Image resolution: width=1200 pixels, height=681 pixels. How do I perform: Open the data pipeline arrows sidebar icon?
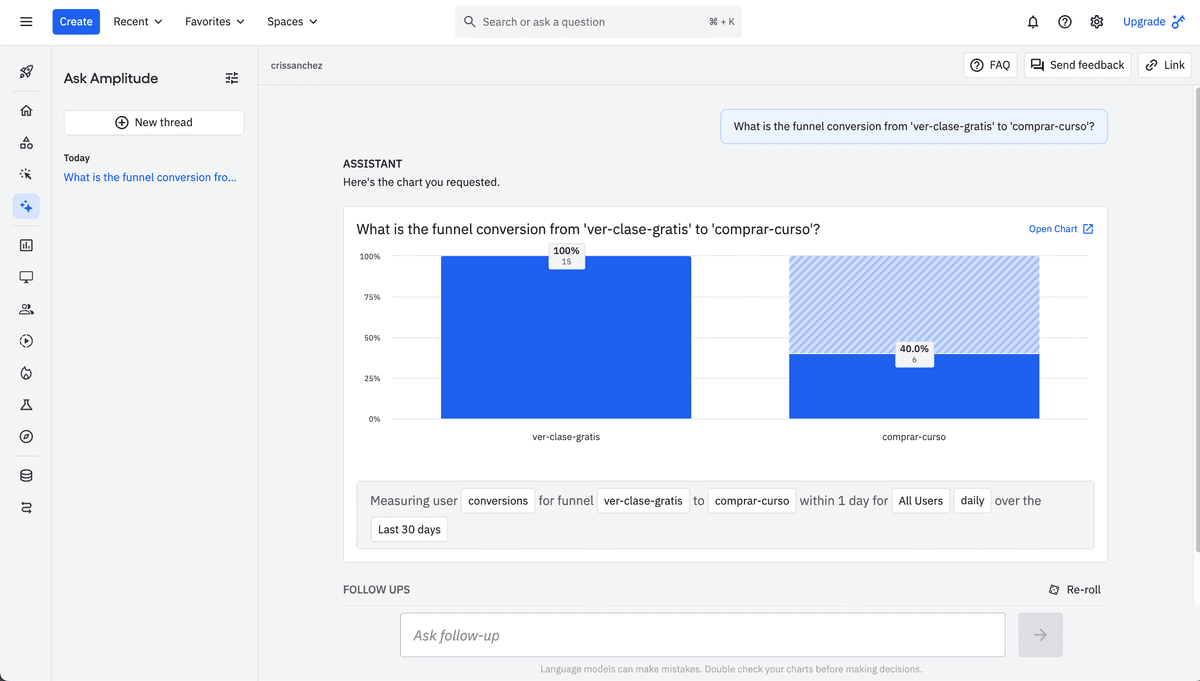point(26,508)
